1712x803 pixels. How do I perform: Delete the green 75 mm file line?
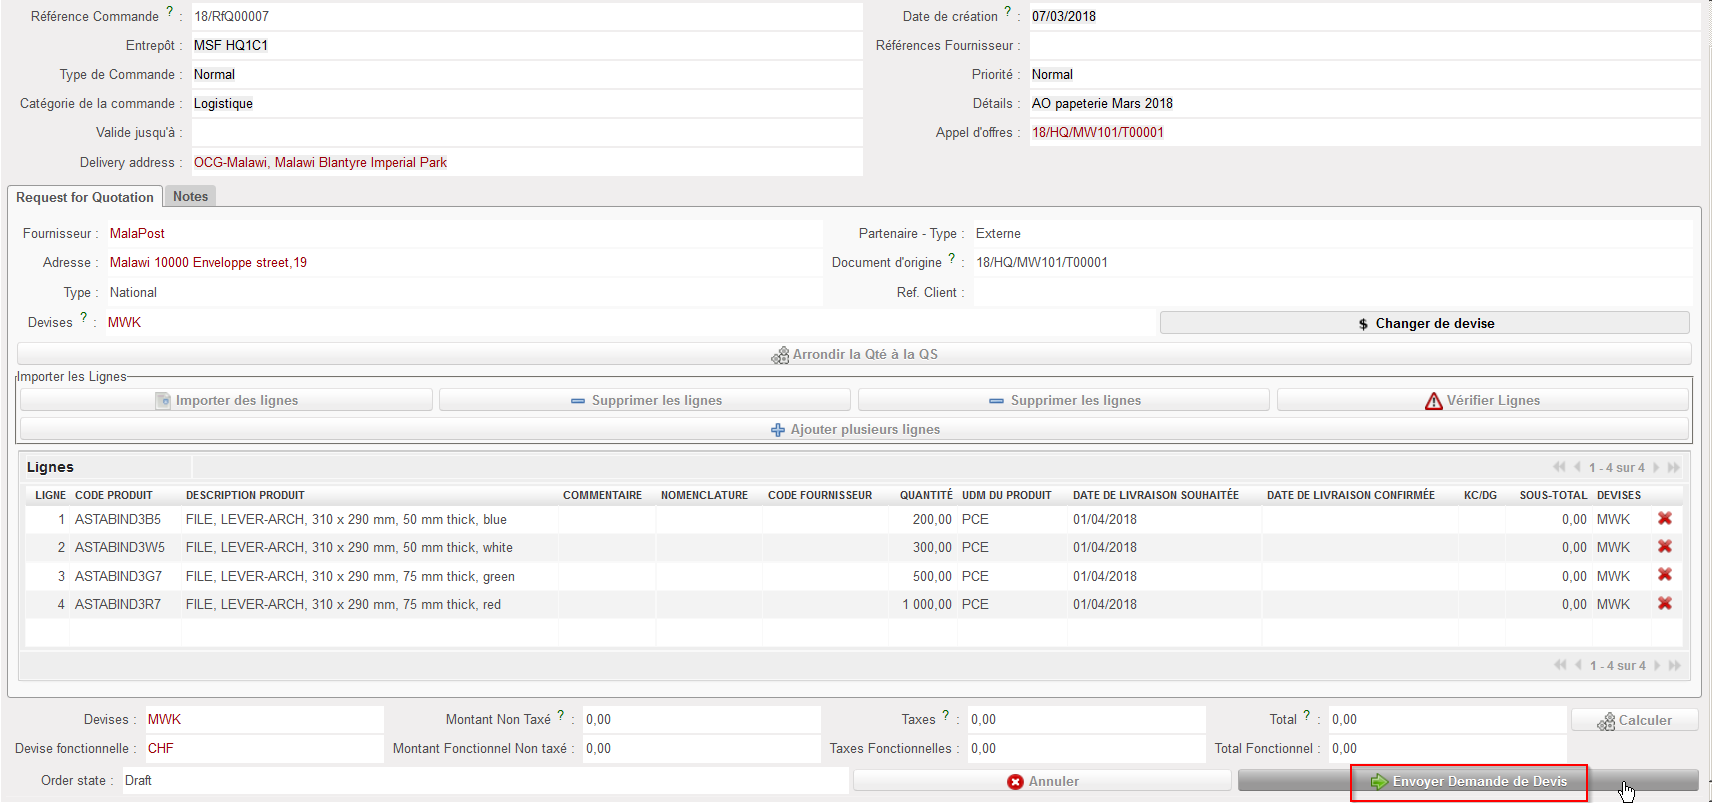pos(1665,575)
